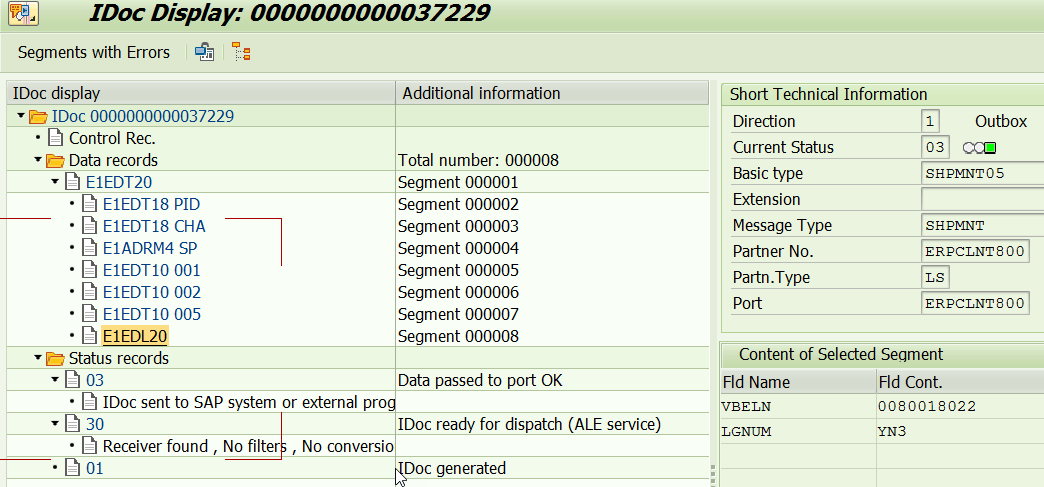Click Segments with Errors button

94,52
